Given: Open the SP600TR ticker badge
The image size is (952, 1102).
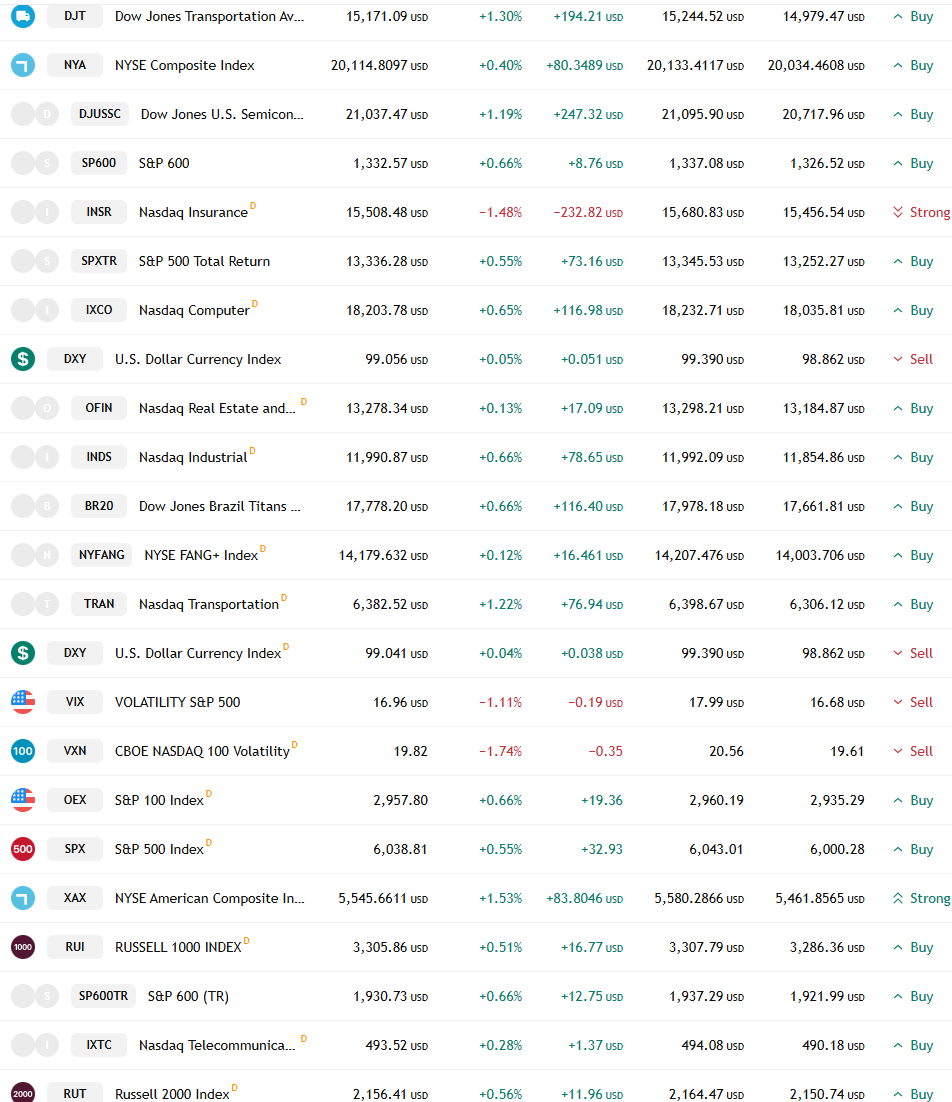Looking at the screenshot, I should [103, 996].
